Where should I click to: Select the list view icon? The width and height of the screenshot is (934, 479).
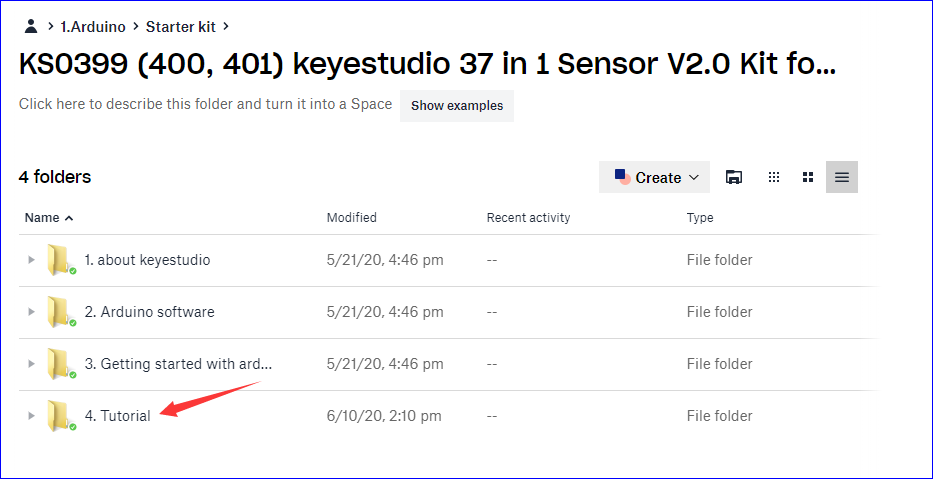pyautogui.click(x=842, y=177)
